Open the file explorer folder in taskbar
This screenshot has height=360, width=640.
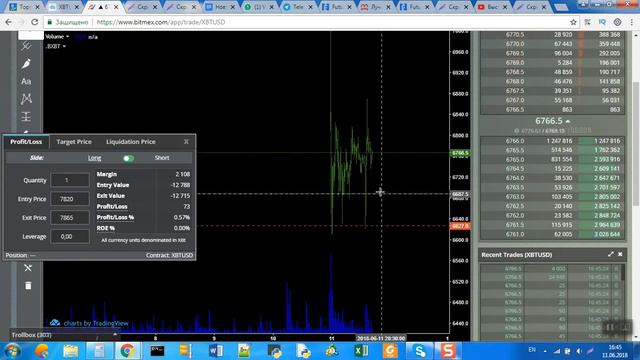pyautogui.click(x=70, y=351)
